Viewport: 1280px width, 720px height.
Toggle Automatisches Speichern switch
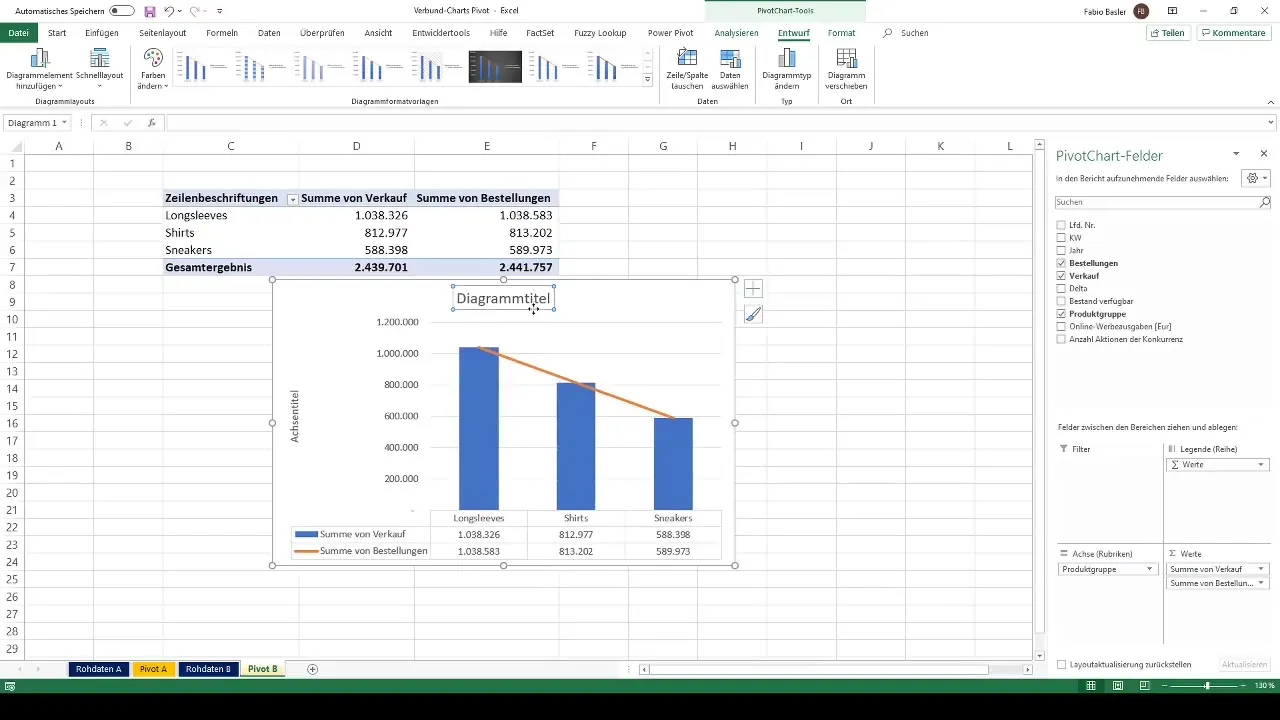pos(122,11)
